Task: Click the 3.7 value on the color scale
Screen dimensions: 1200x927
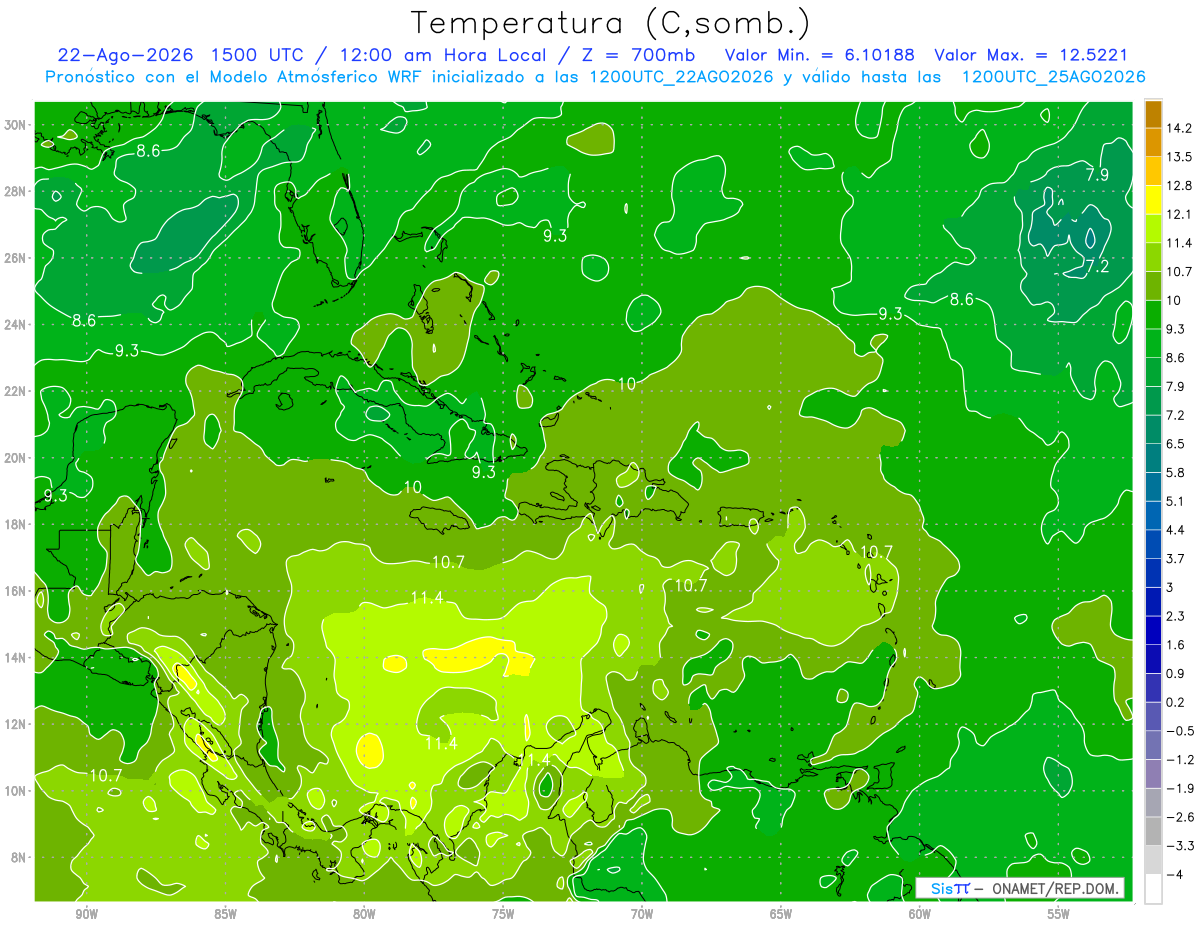Action: pos(1176,559)
